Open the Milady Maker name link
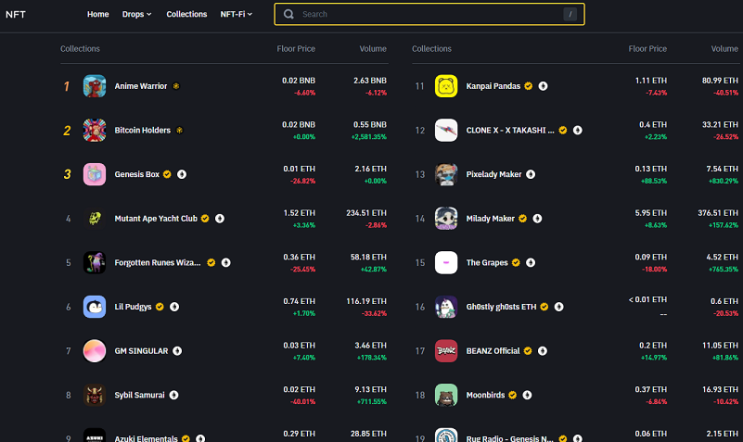743x442 pixels. coord(490,218)
